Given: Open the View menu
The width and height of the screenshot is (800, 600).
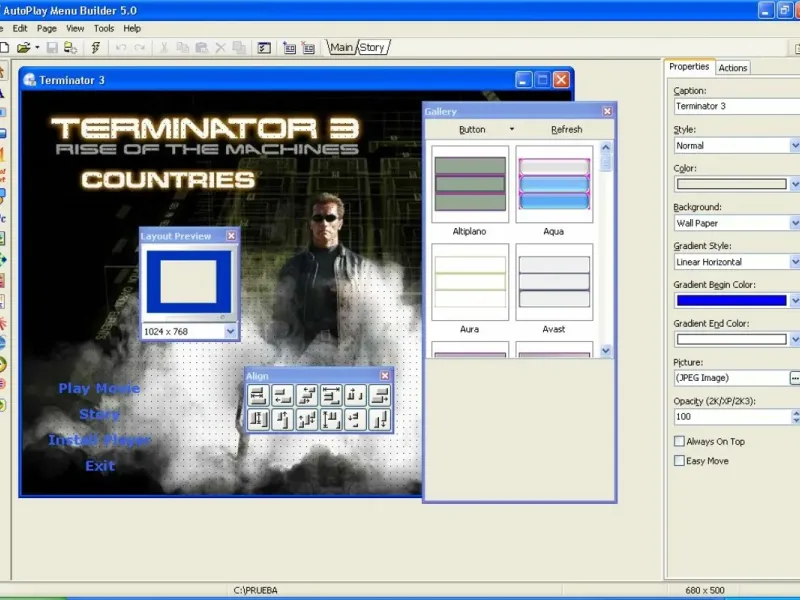Looking at the screenshot, I should click(x=75, y=29).
